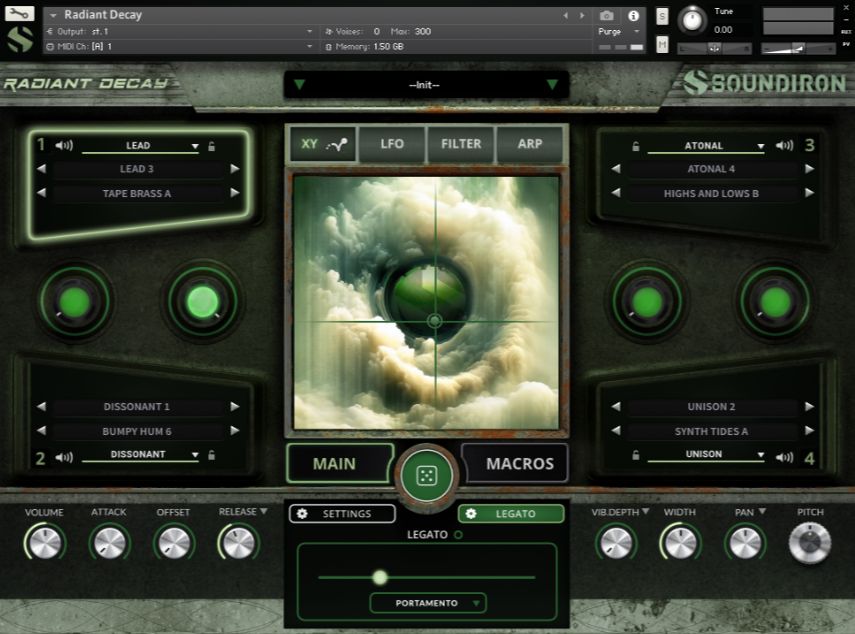Switch to the FILTER tab
This screenshot has height=634, width=855.
coord(461,144)
